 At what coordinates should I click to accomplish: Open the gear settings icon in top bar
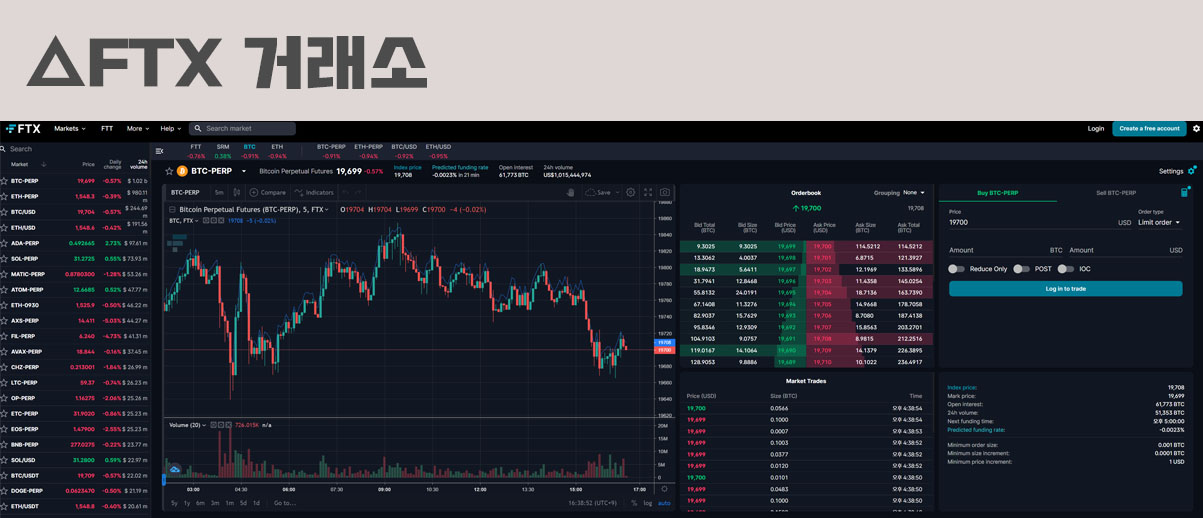coord(1195,128)
